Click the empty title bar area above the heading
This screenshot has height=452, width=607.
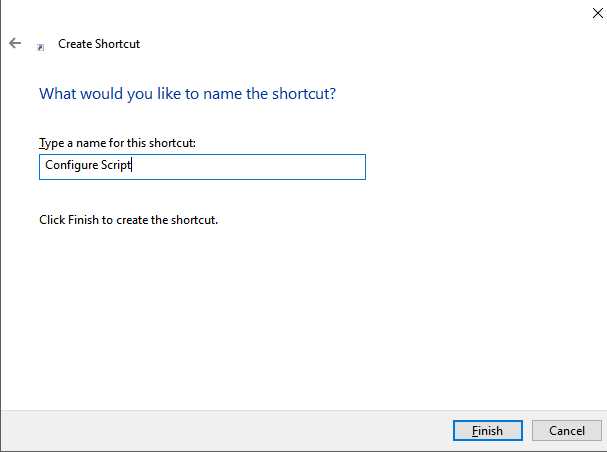(300, 14)
